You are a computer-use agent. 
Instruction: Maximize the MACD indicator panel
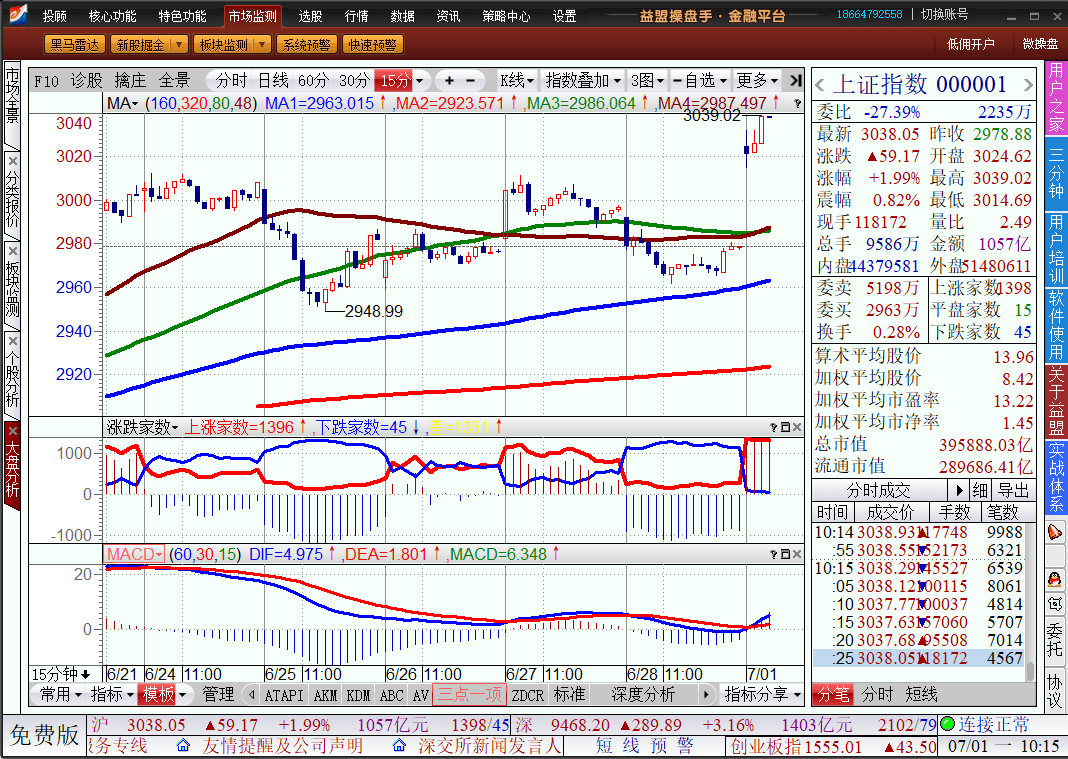[785, 555]
